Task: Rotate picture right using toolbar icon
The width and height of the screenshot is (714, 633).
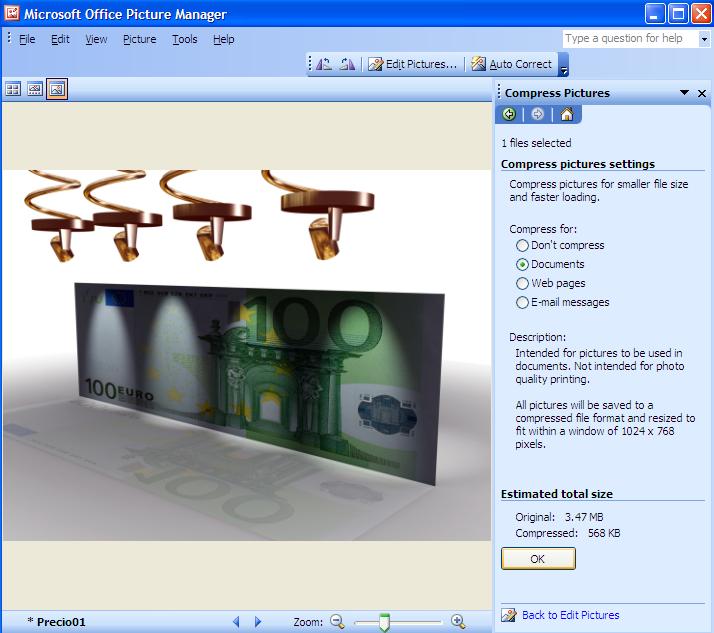Action: [x=347, y=64]
